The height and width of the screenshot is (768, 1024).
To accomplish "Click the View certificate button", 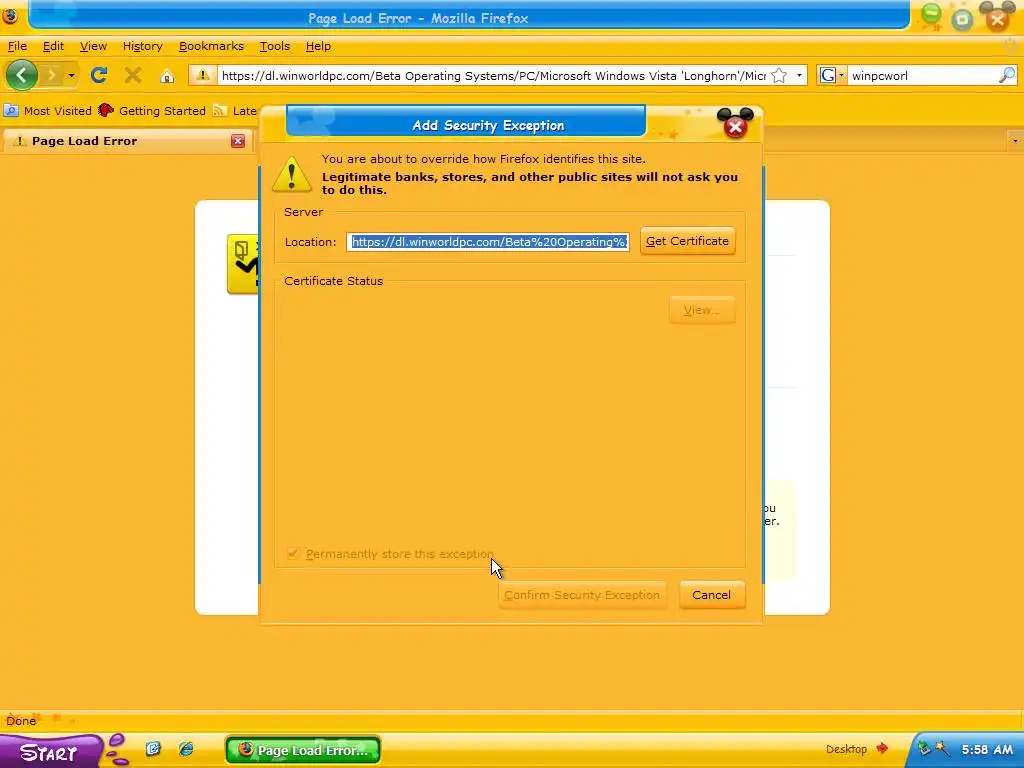I will point(702,310).
